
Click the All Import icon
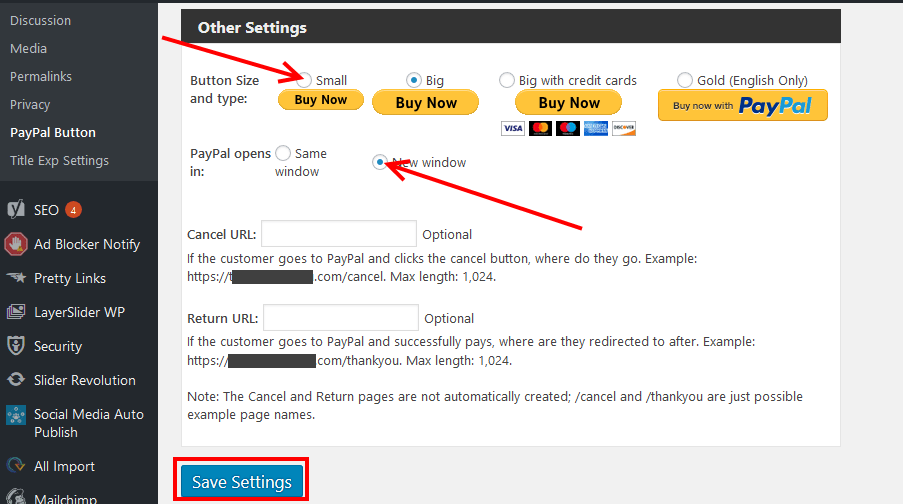coord(16,465)
